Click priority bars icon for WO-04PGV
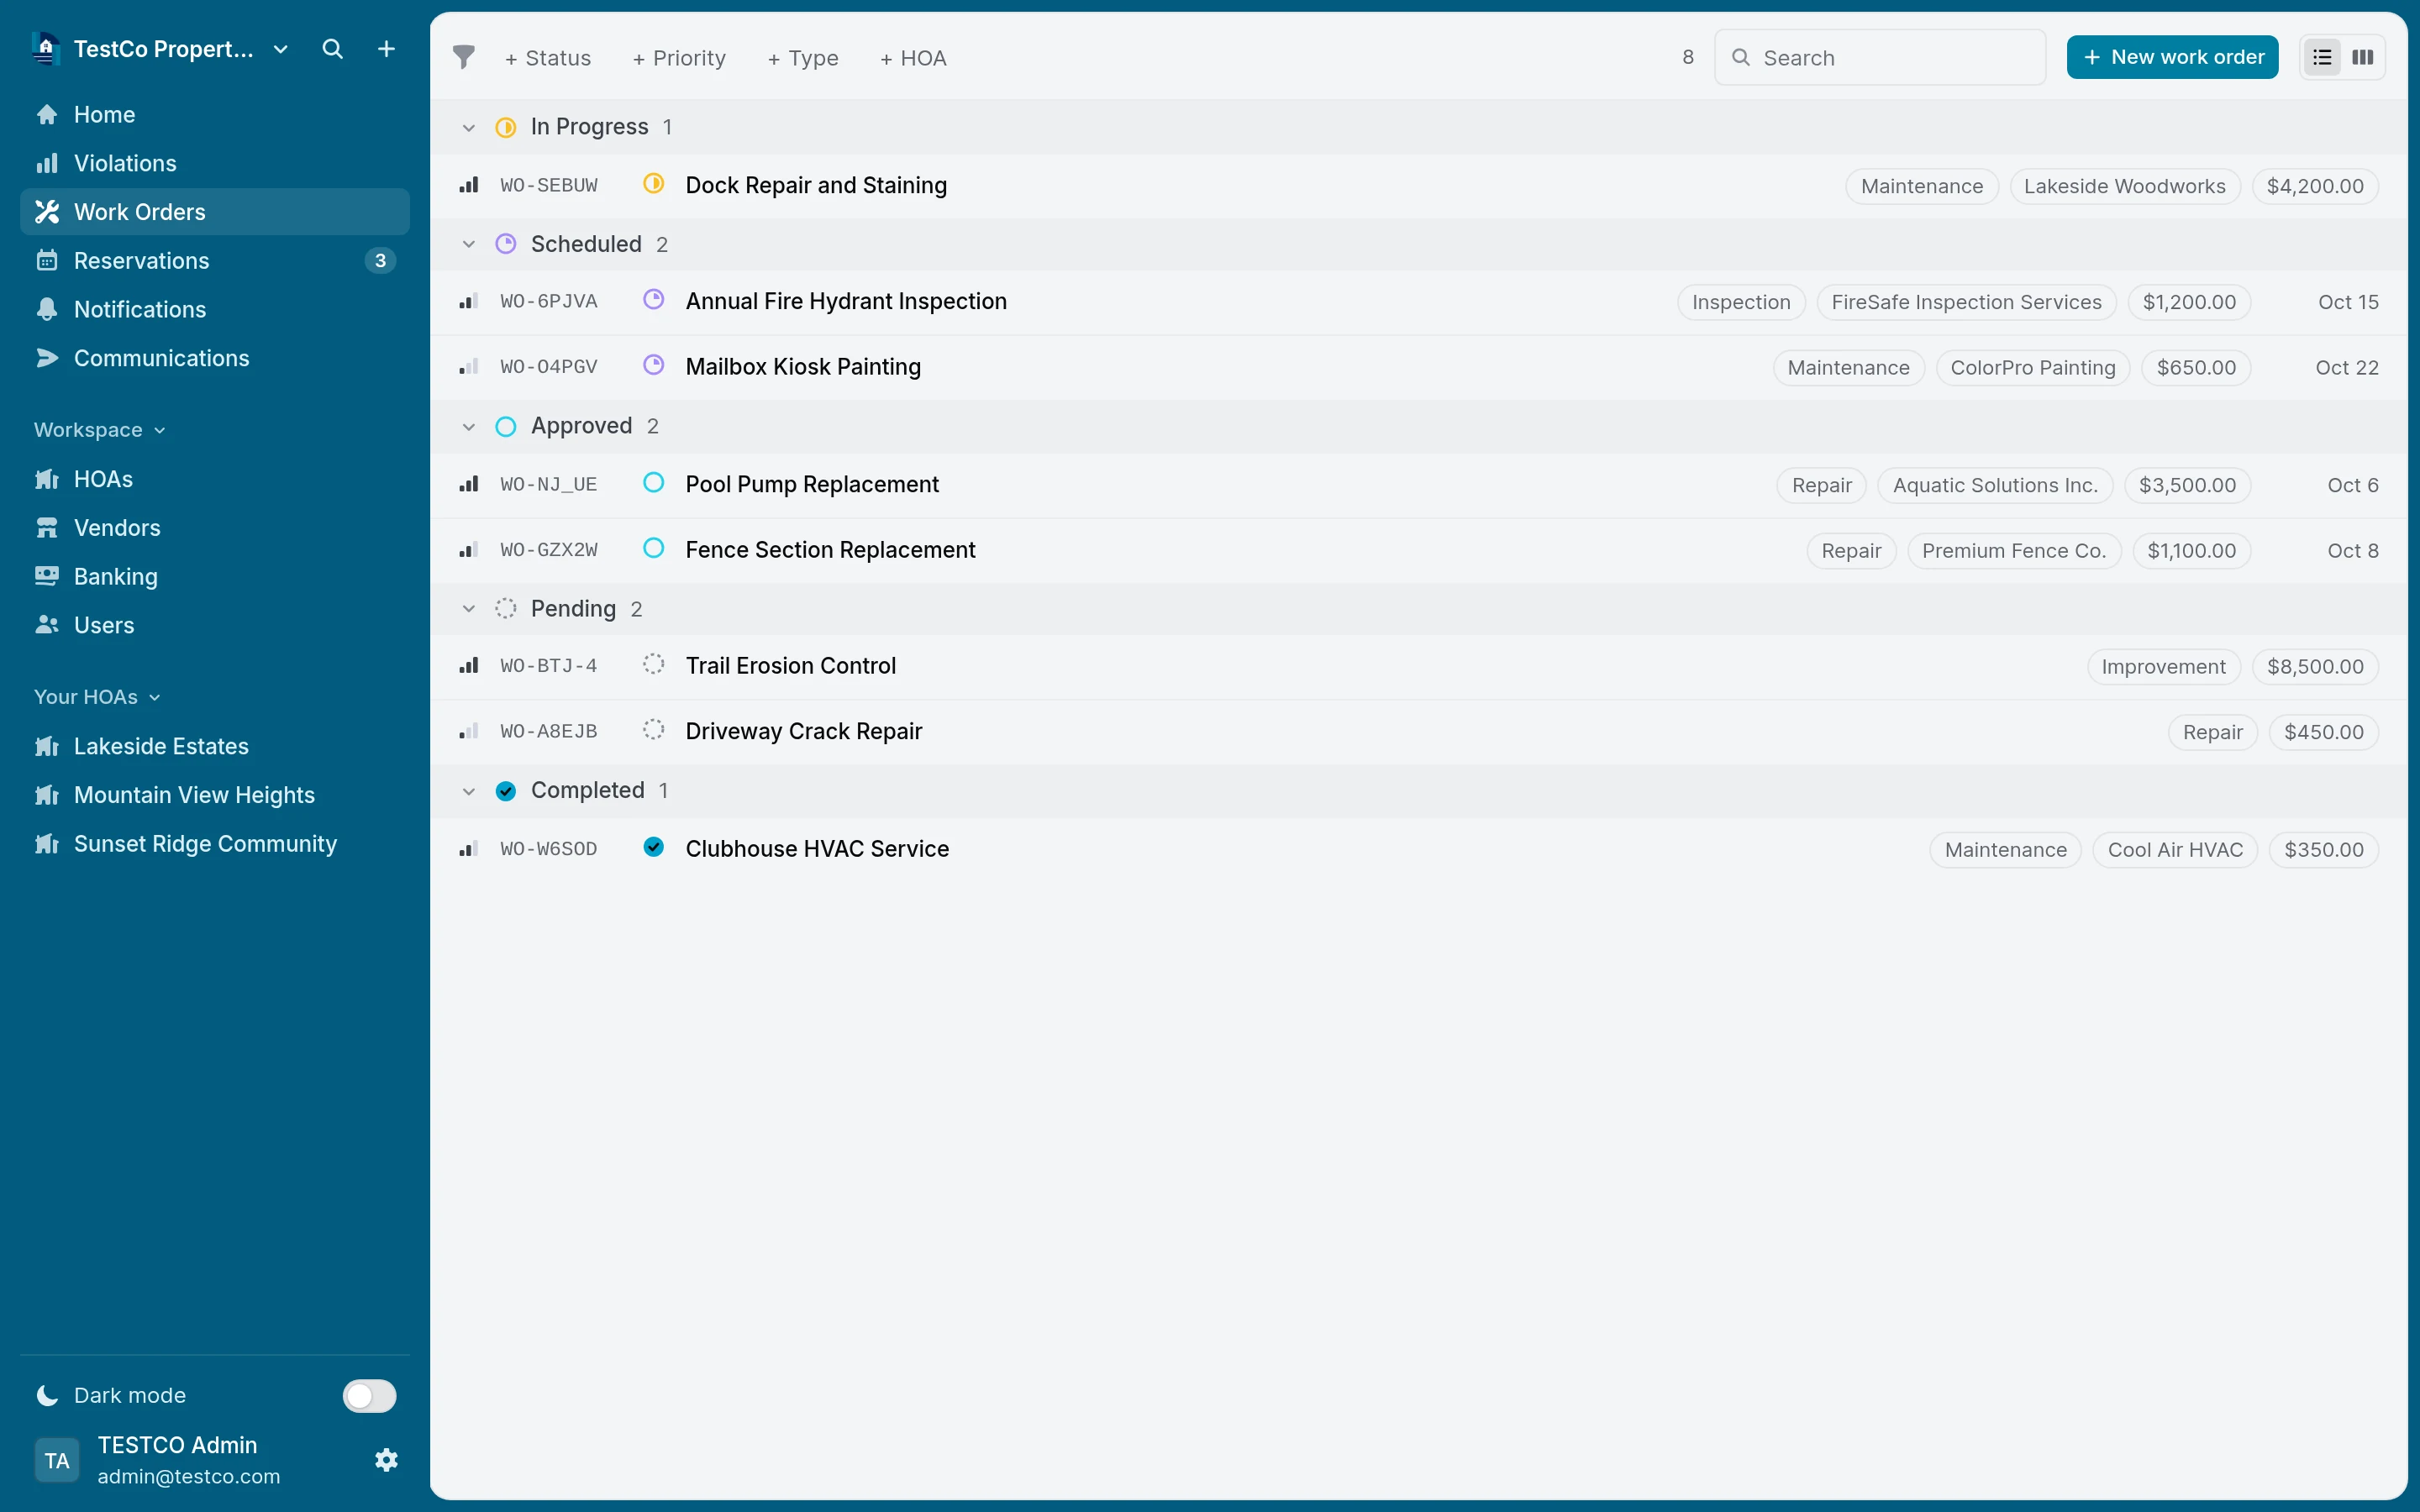The image size is (2420, 1512). (x=469, y=367)
